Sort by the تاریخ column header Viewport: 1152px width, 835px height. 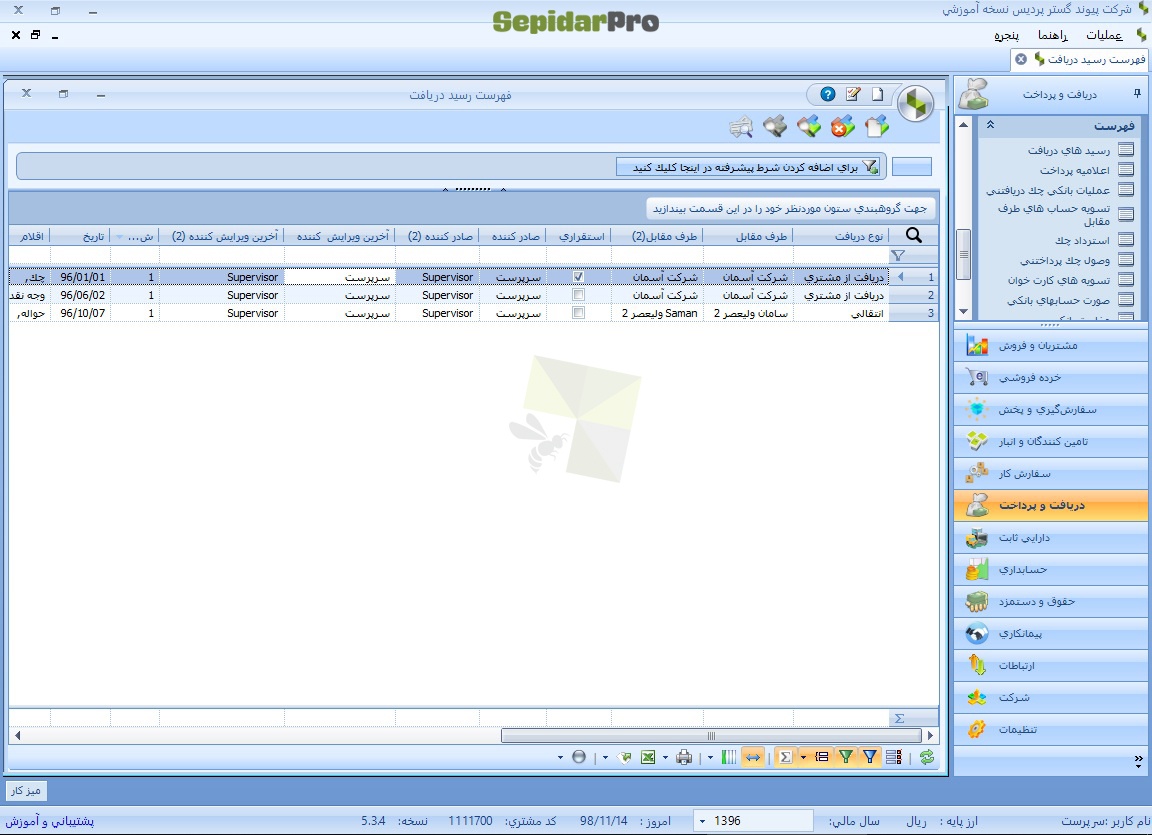coord(80,236)
